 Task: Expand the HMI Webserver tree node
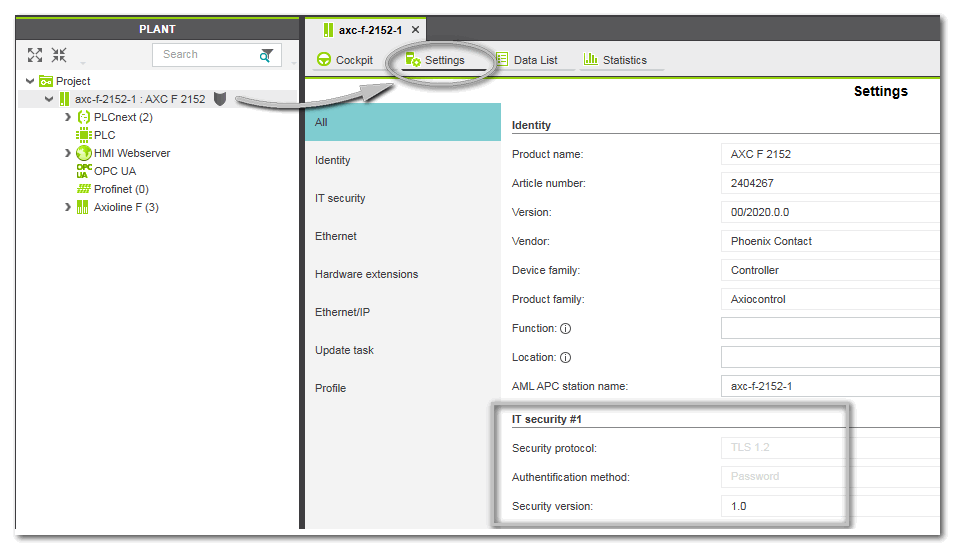(67, 153)
